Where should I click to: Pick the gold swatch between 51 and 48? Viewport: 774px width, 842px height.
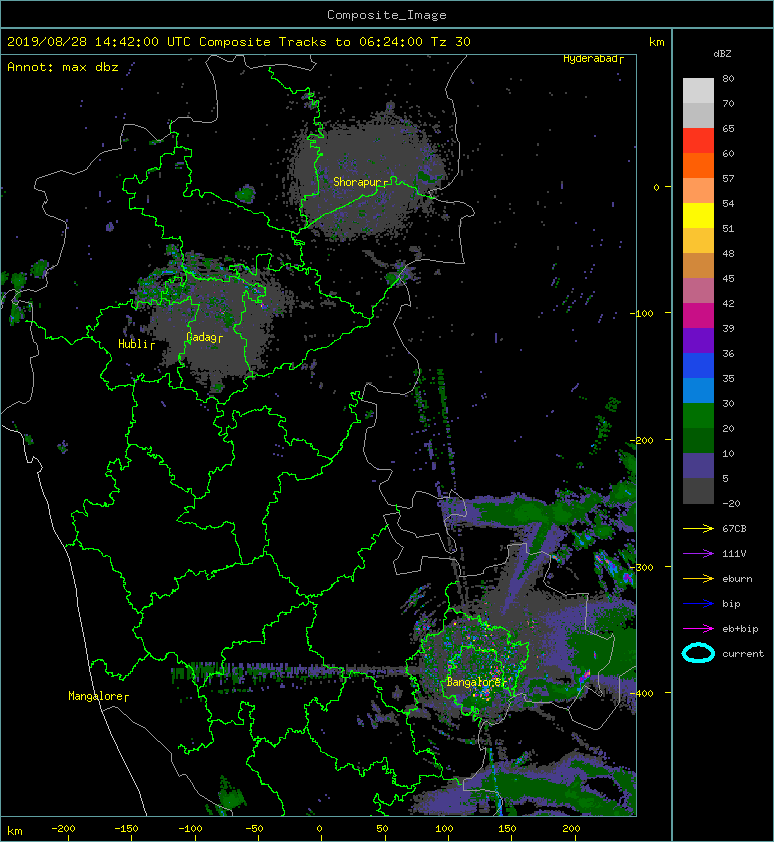pyautogui.click(x=698, y=241)
